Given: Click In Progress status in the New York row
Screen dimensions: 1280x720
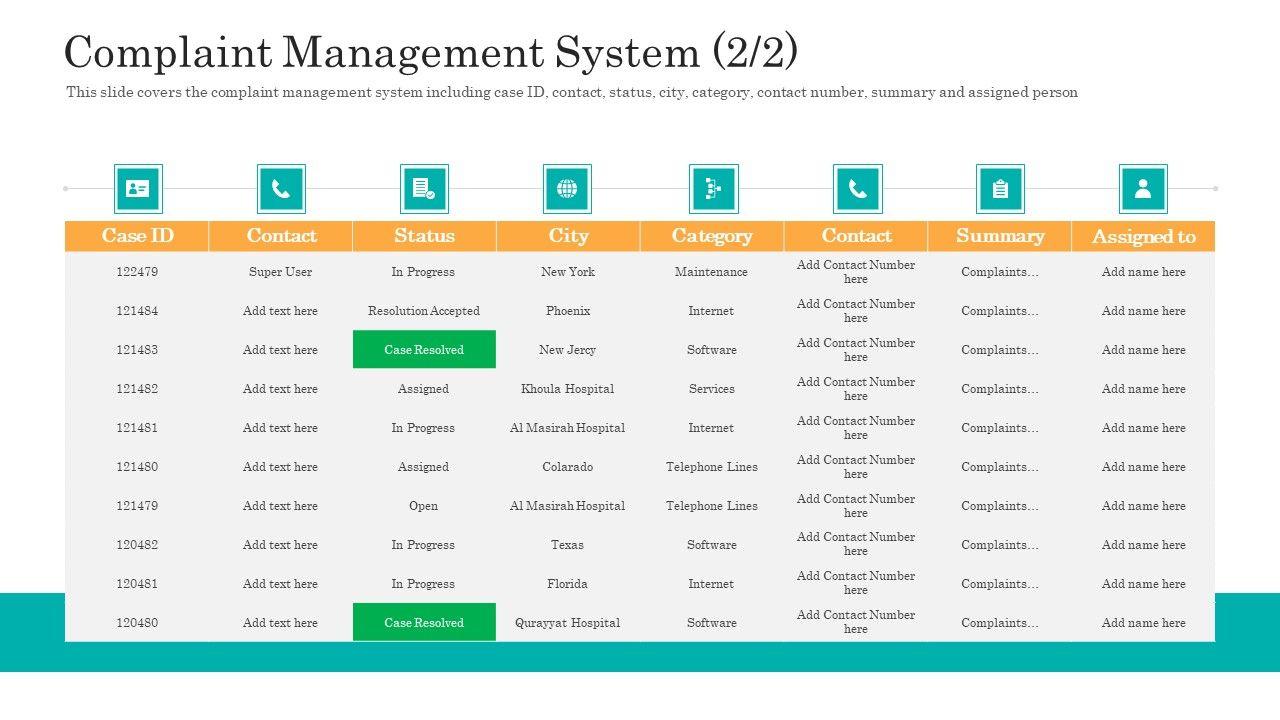Looking at the screenshot, I should click(x=424, y=272).
